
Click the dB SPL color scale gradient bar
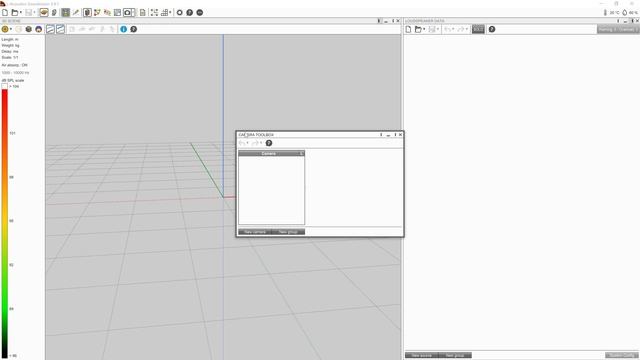[x=4, y=224]
